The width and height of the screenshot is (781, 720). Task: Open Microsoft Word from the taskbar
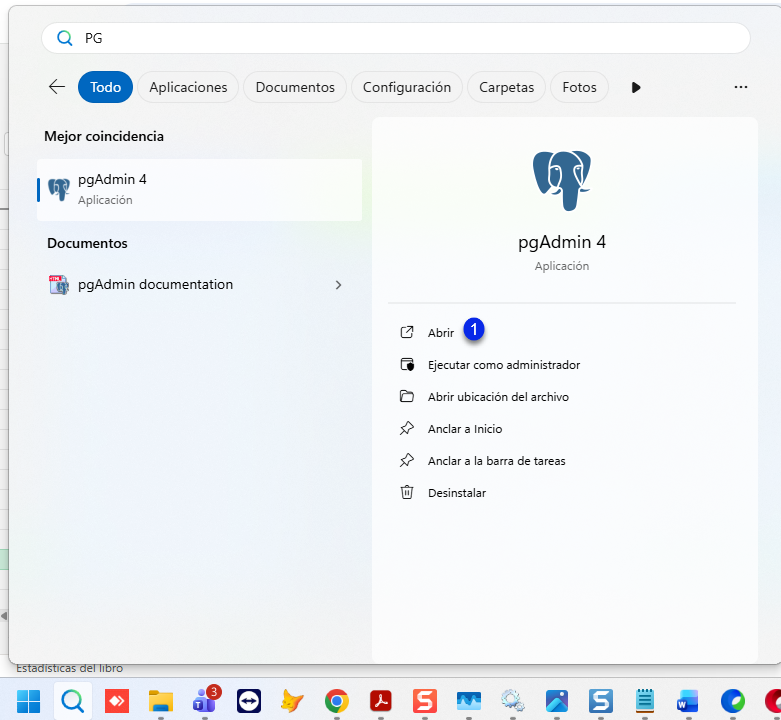688,702
